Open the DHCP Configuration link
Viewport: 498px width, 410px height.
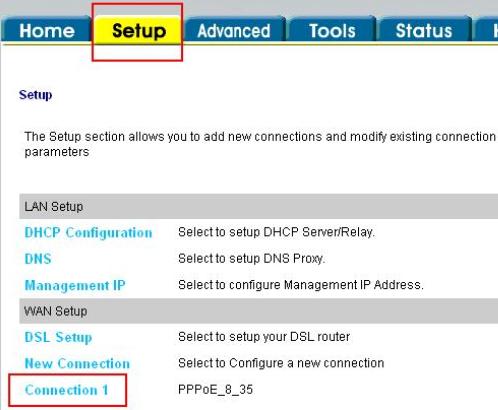(x=88, y=232)
